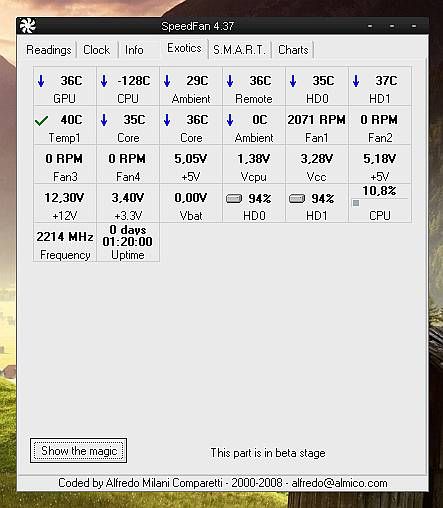The width and height of the screenshot is (443, 508).
Task: Click the 0 RPM Fan3 reading
Action: pos(64,159)
